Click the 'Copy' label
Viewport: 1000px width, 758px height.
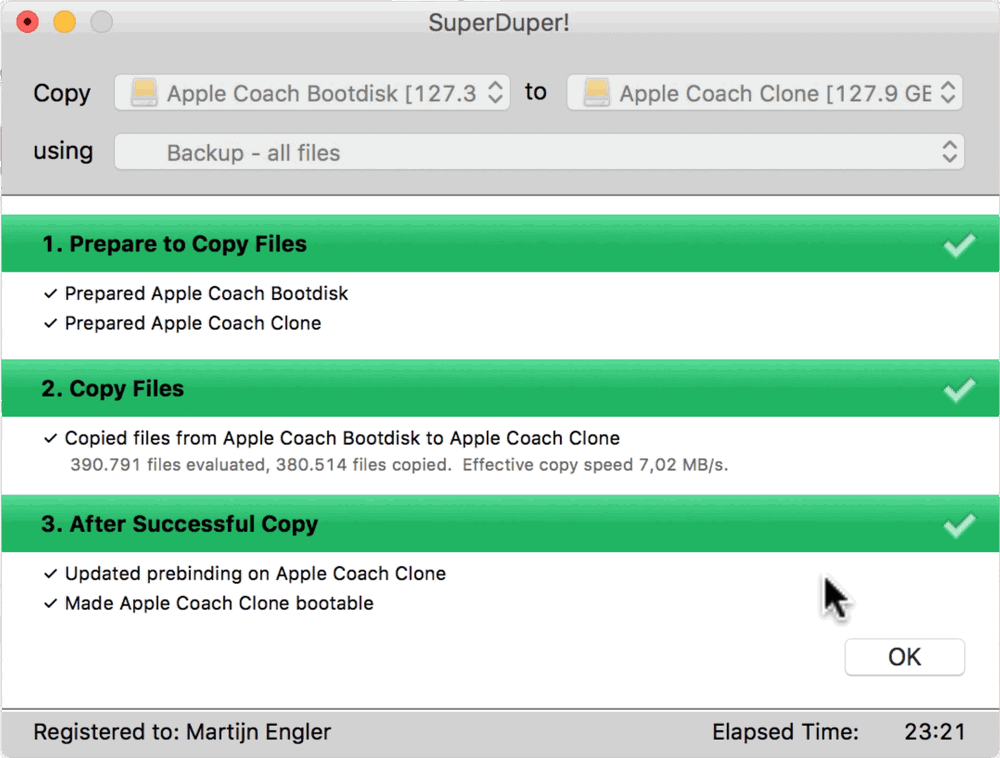click(62, 93)
